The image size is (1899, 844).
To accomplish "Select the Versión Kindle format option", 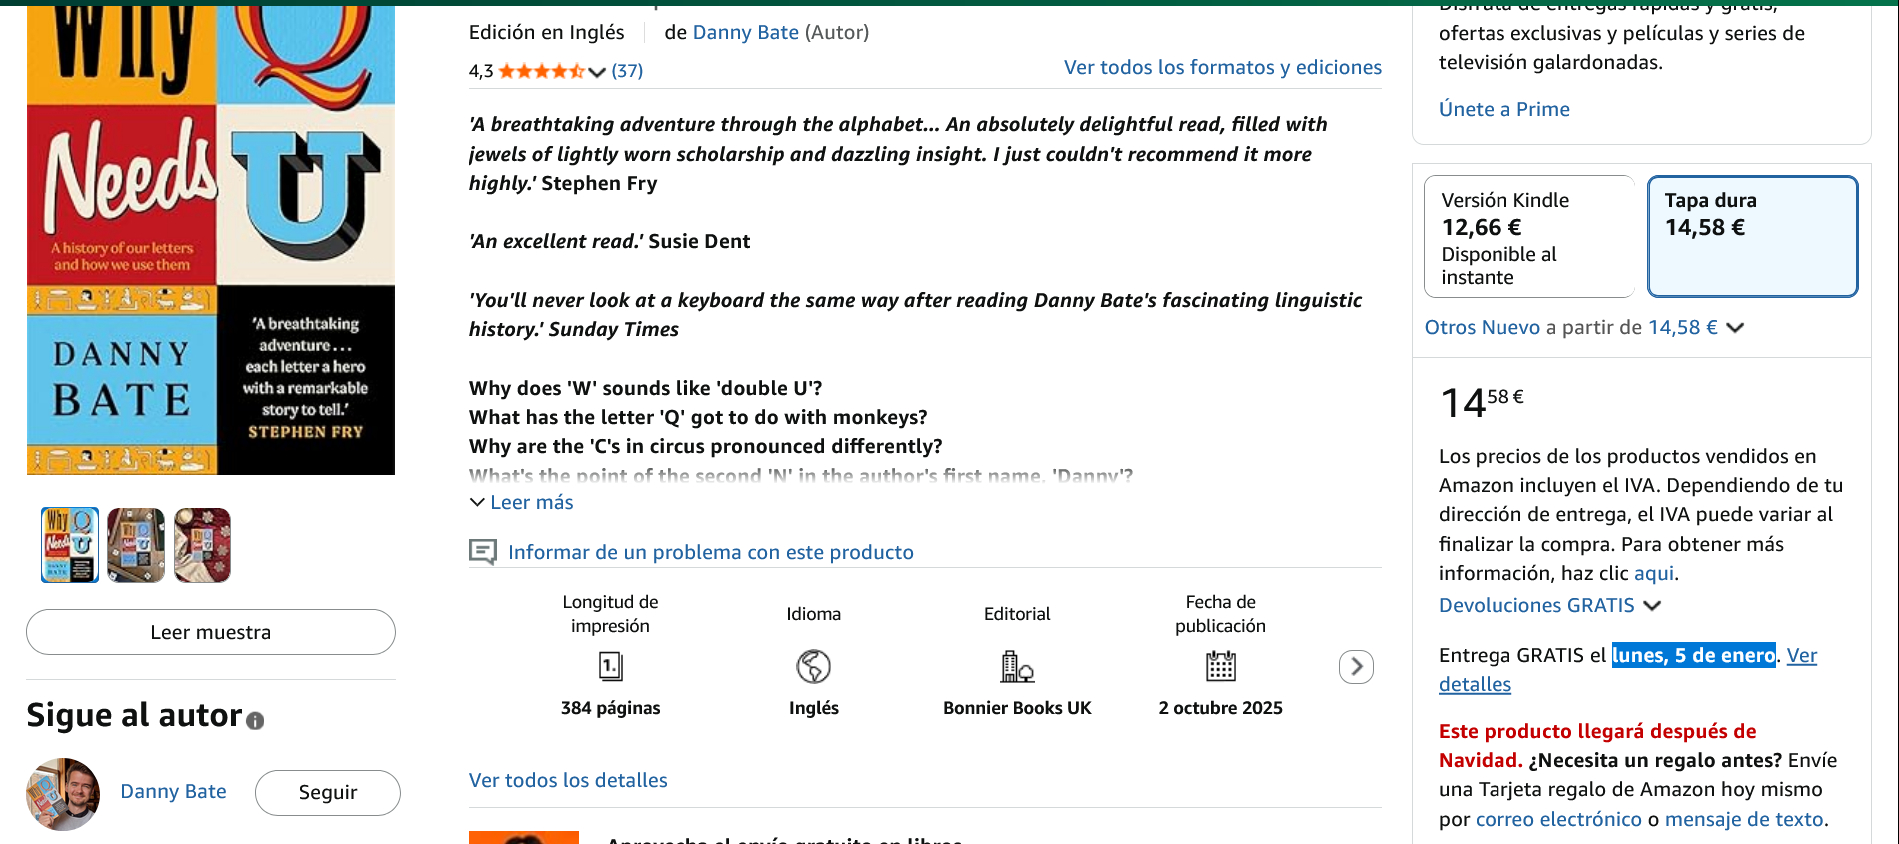I will (1529, 237).
